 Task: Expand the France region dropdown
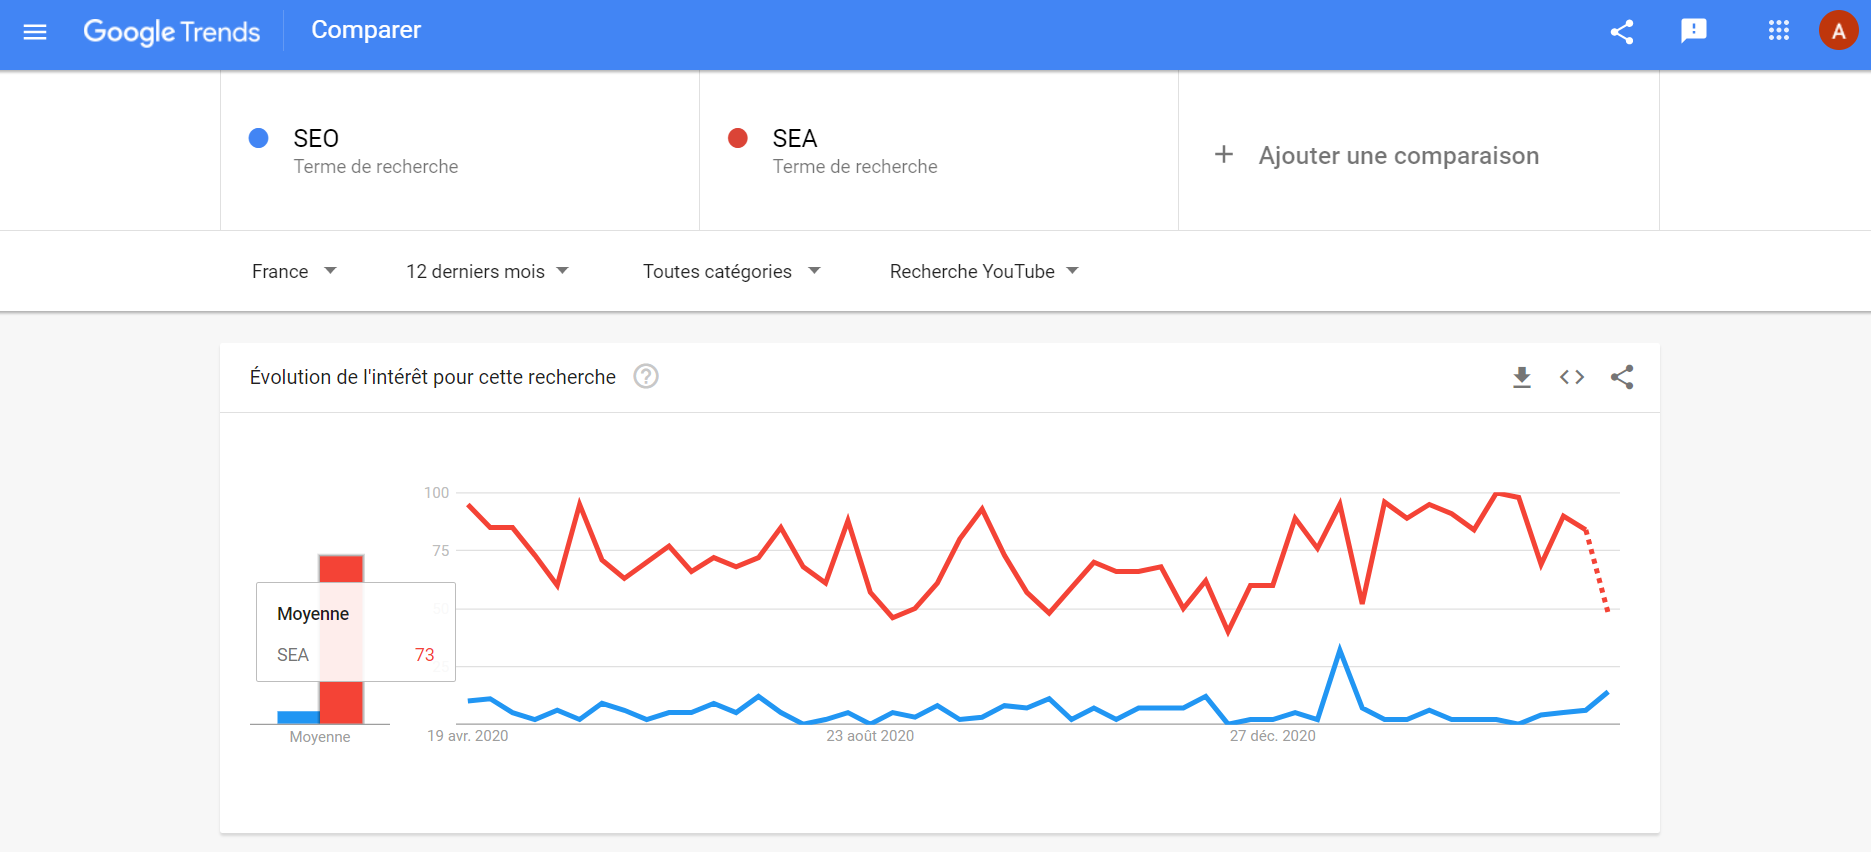pyautogui.click(x=294, y=271)
